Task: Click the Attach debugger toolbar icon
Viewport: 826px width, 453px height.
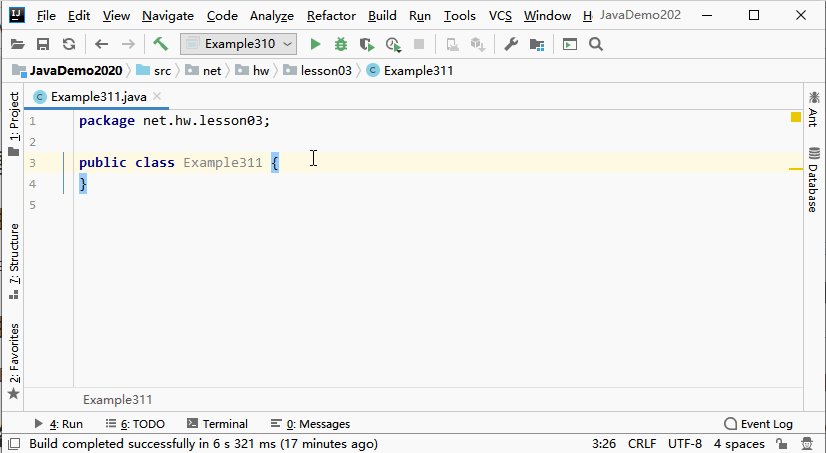Action: [x=452, y=45]
